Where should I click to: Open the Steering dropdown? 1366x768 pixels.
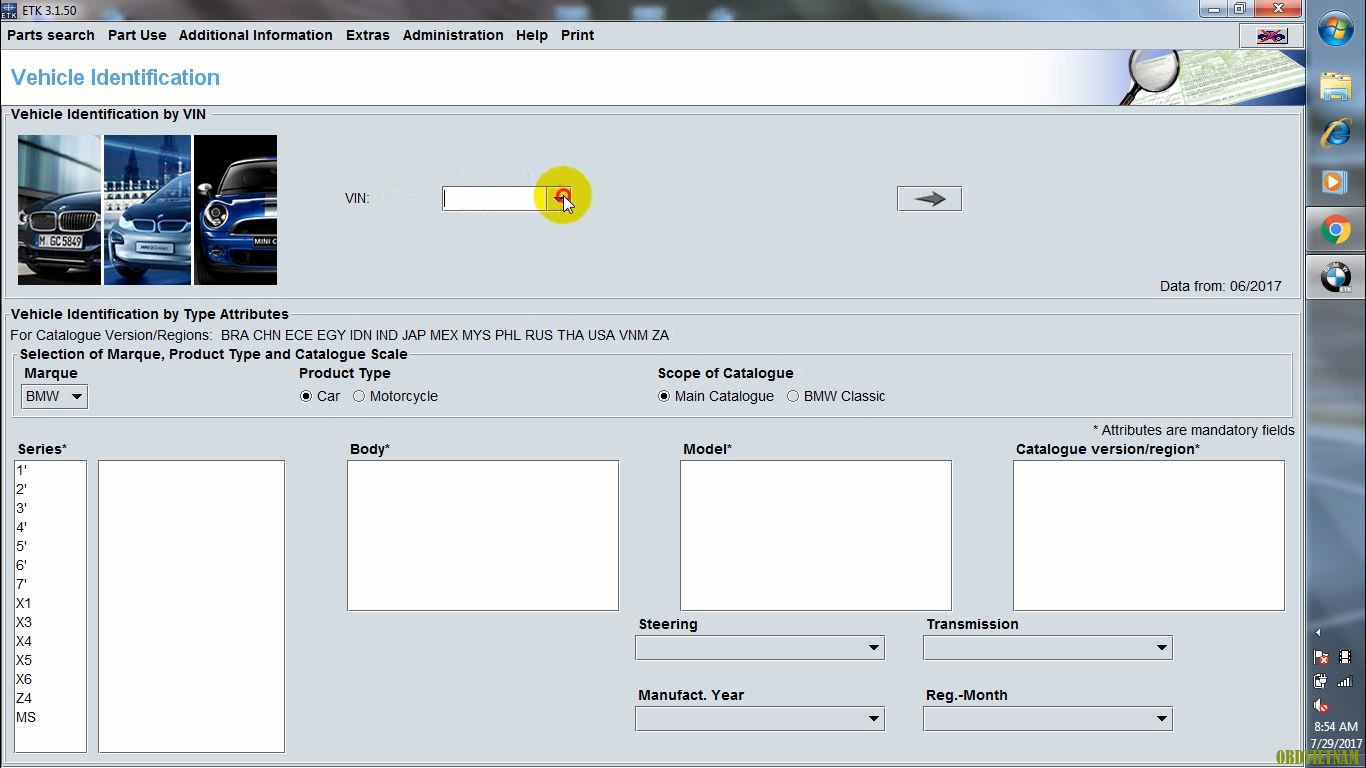pyautogui.click(x=760, y=648)
